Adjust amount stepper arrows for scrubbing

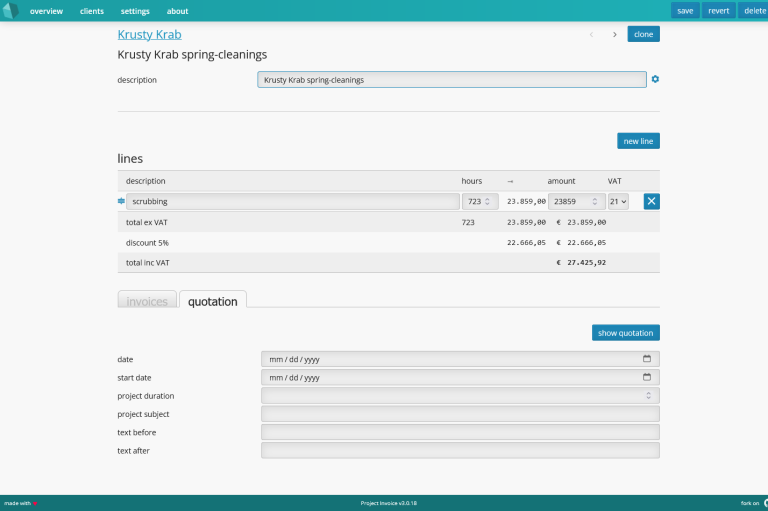[595, 201]
